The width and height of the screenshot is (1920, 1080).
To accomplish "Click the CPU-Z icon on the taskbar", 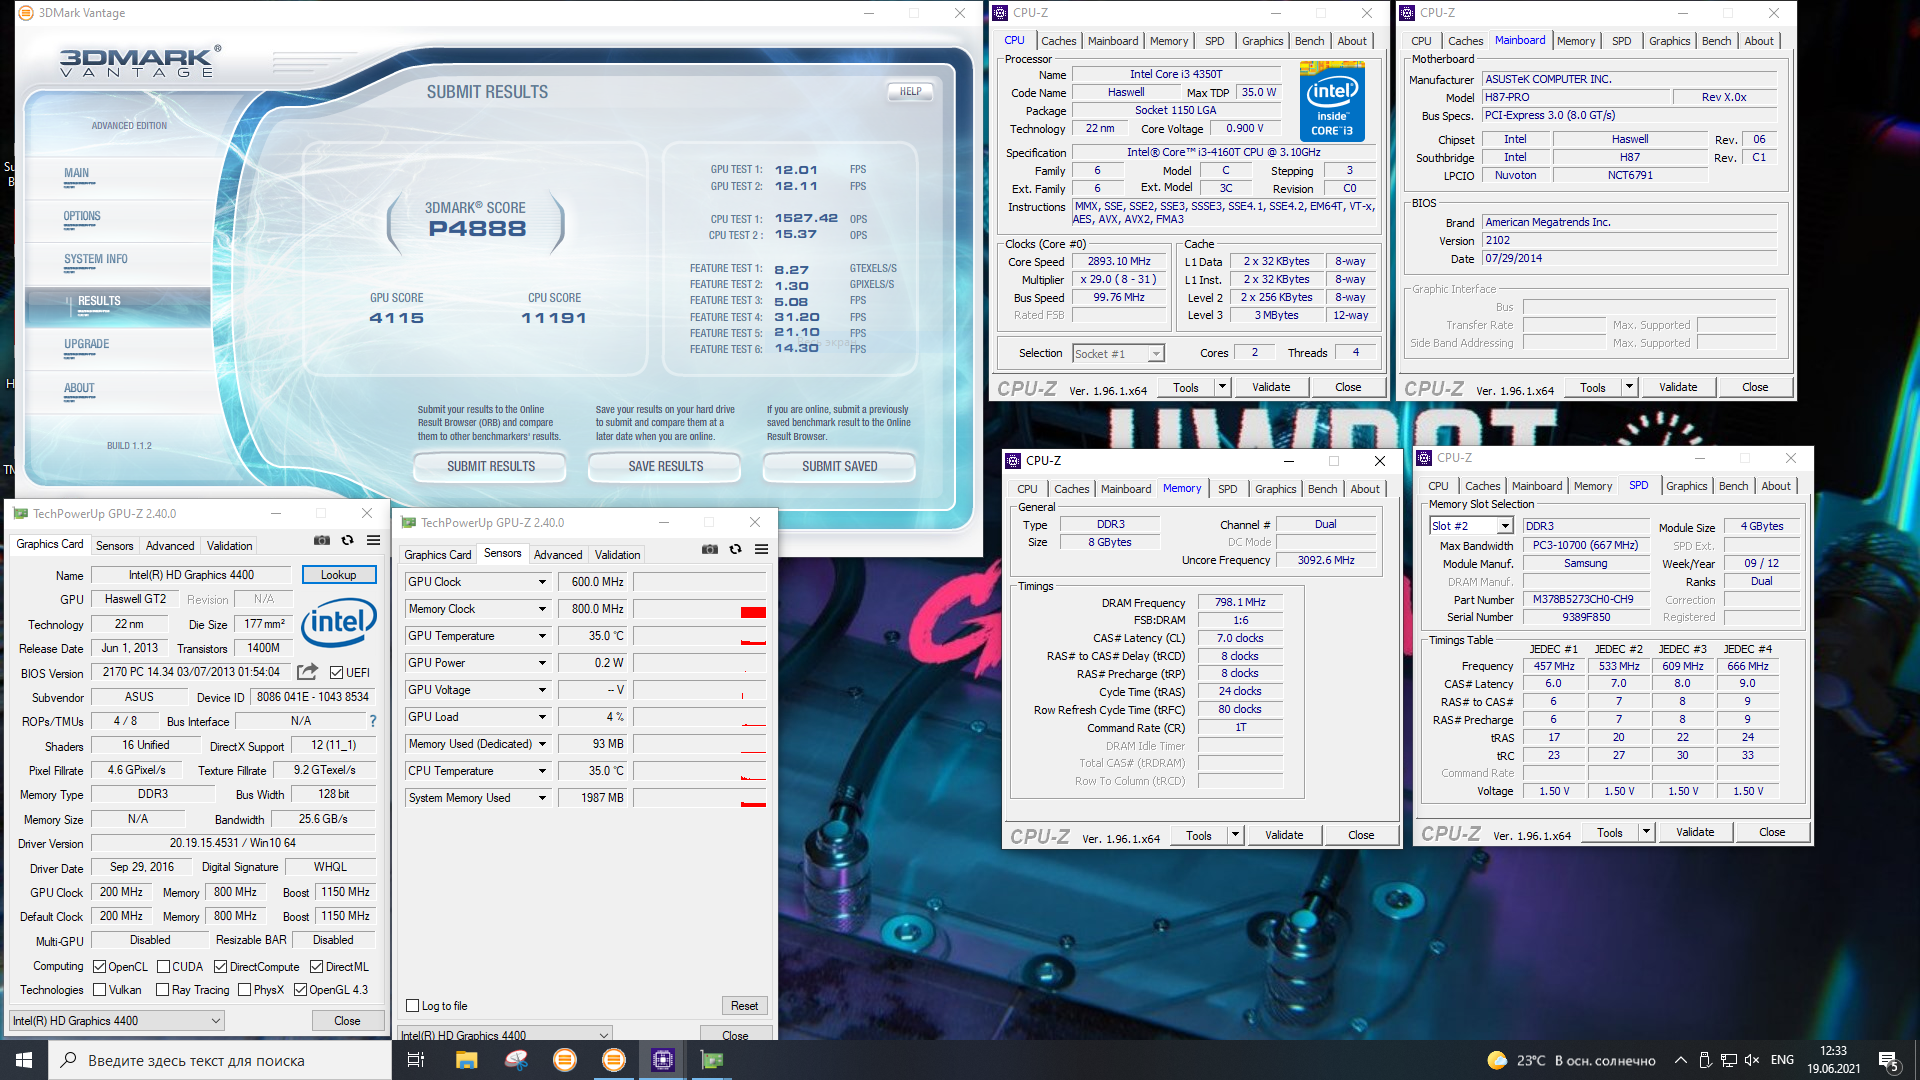I will point(663,1060).
